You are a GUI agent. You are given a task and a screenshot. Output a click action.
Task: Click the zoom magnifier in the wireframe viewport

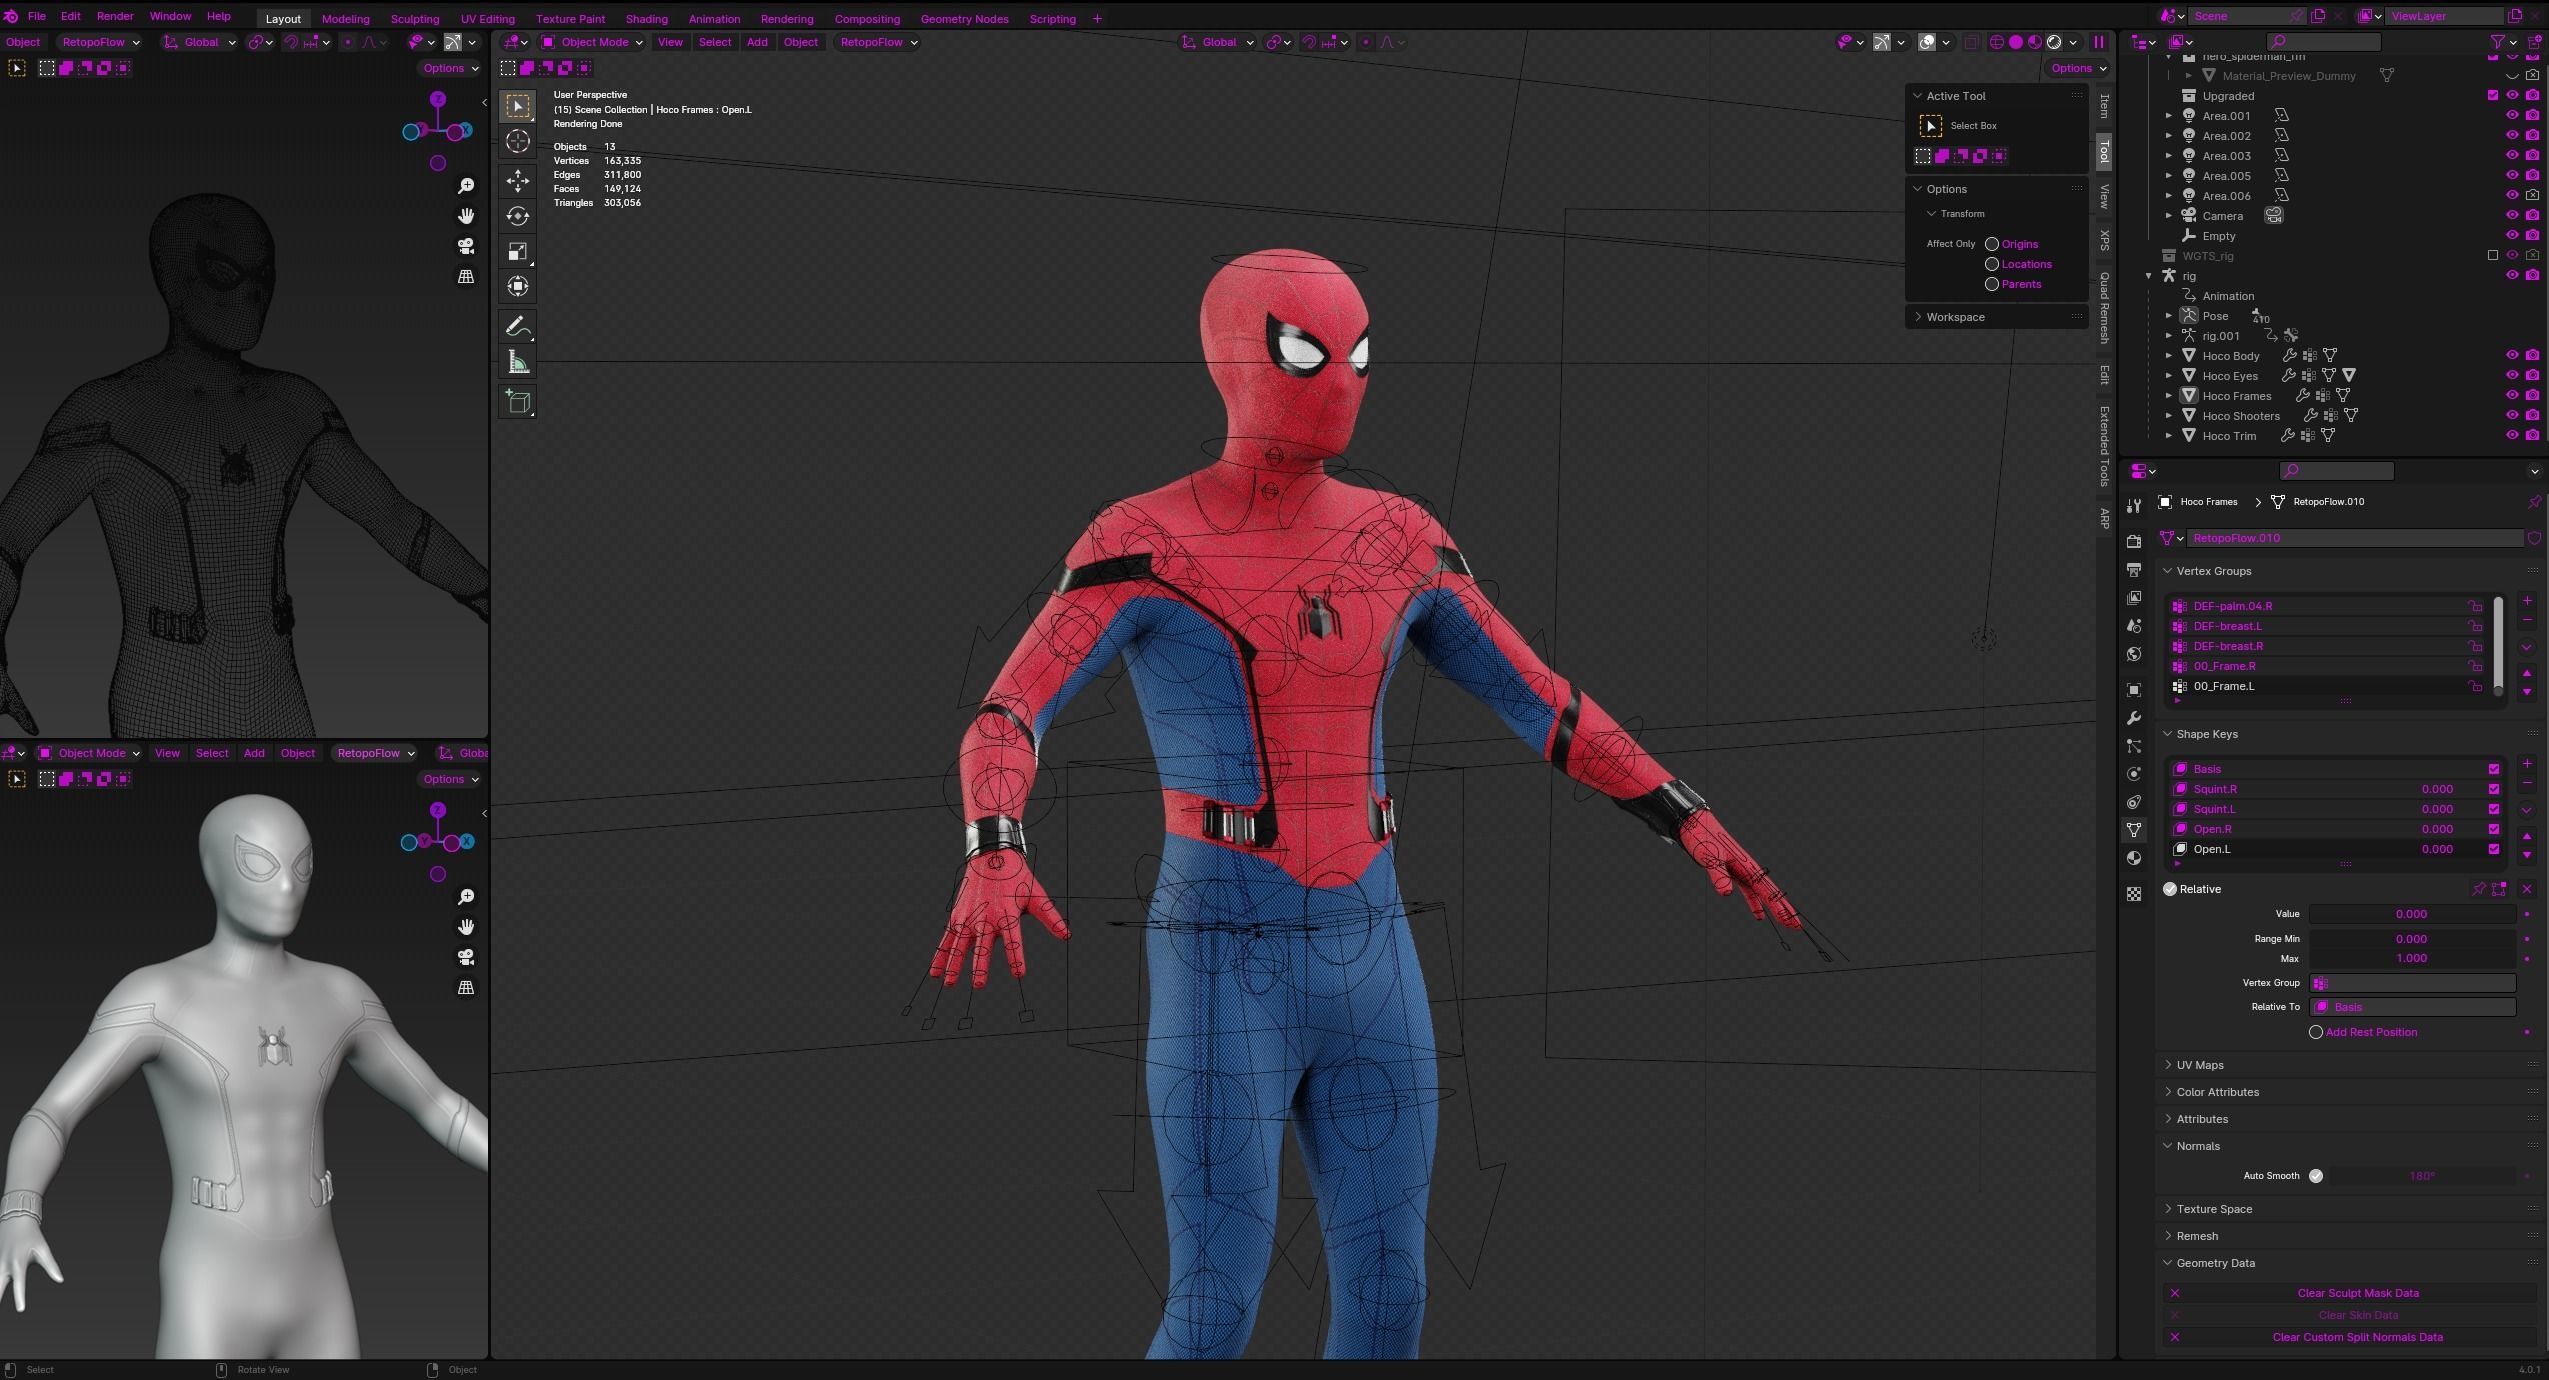coord(466,186)
